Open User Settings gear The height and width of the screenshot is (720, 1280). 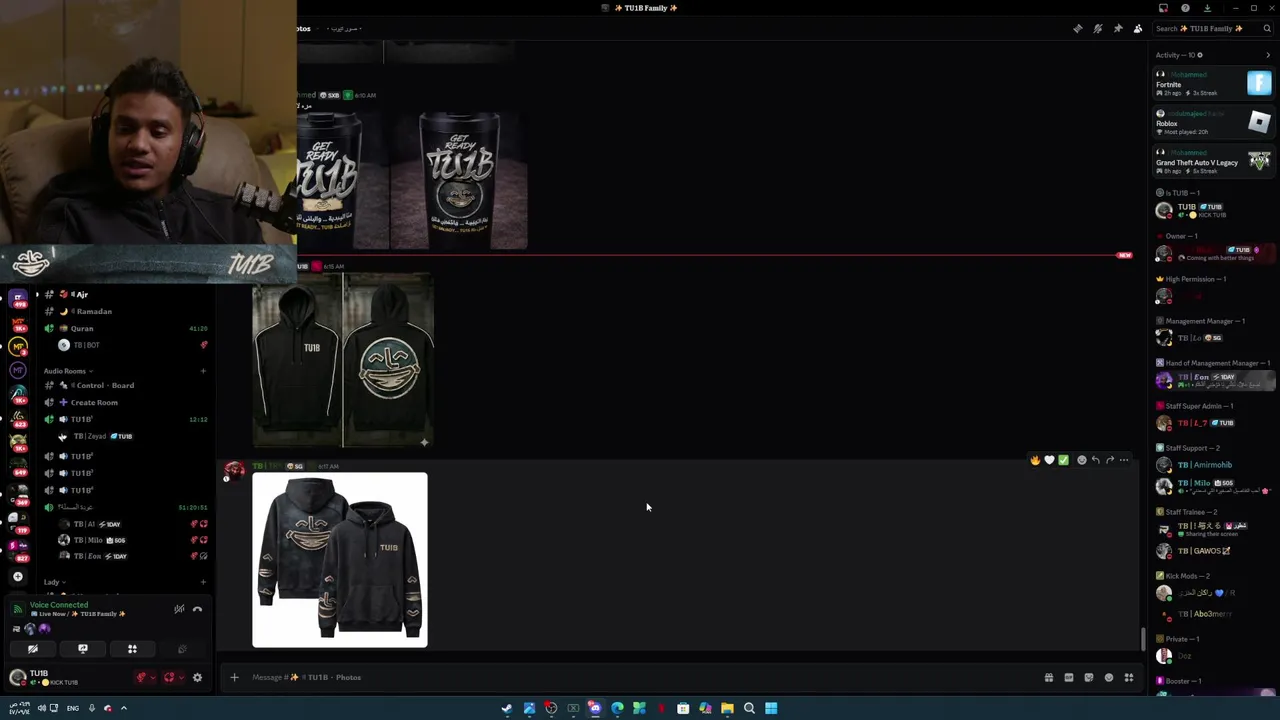(197, 678)
